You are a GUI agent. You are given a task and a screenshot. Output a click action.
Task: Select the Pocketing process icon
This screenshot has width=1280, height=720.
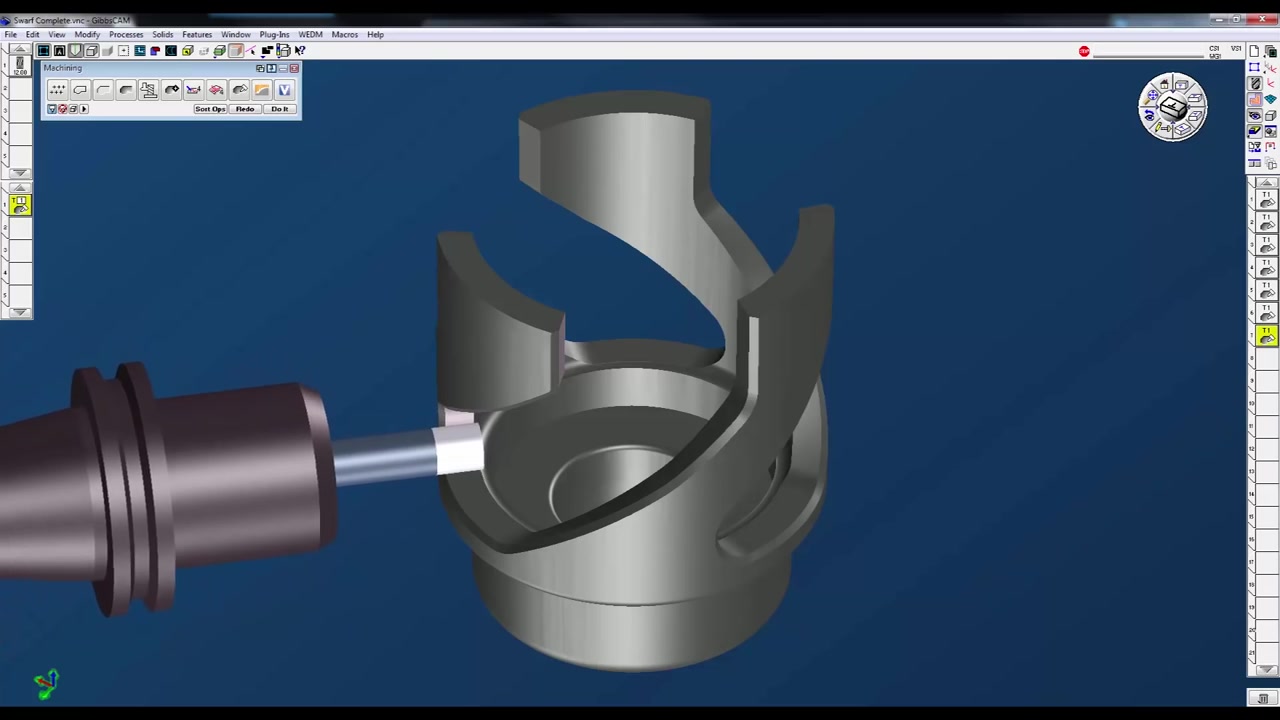(126, 90)
